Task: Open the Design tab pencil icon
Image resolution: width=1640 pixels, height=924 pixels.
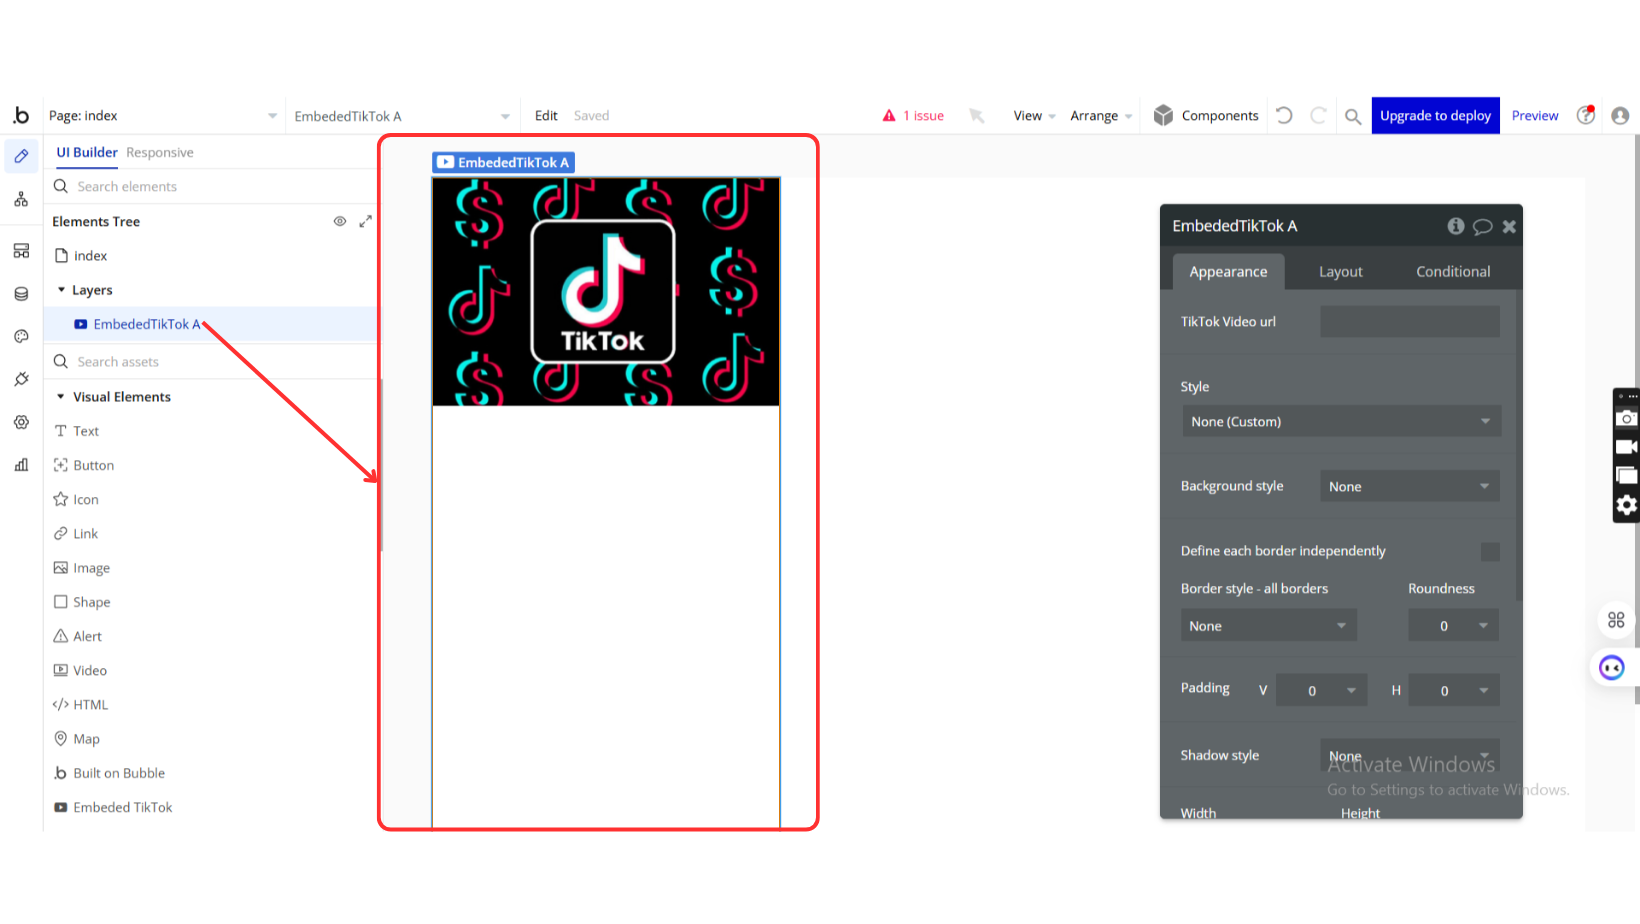Action: (21, 156)
